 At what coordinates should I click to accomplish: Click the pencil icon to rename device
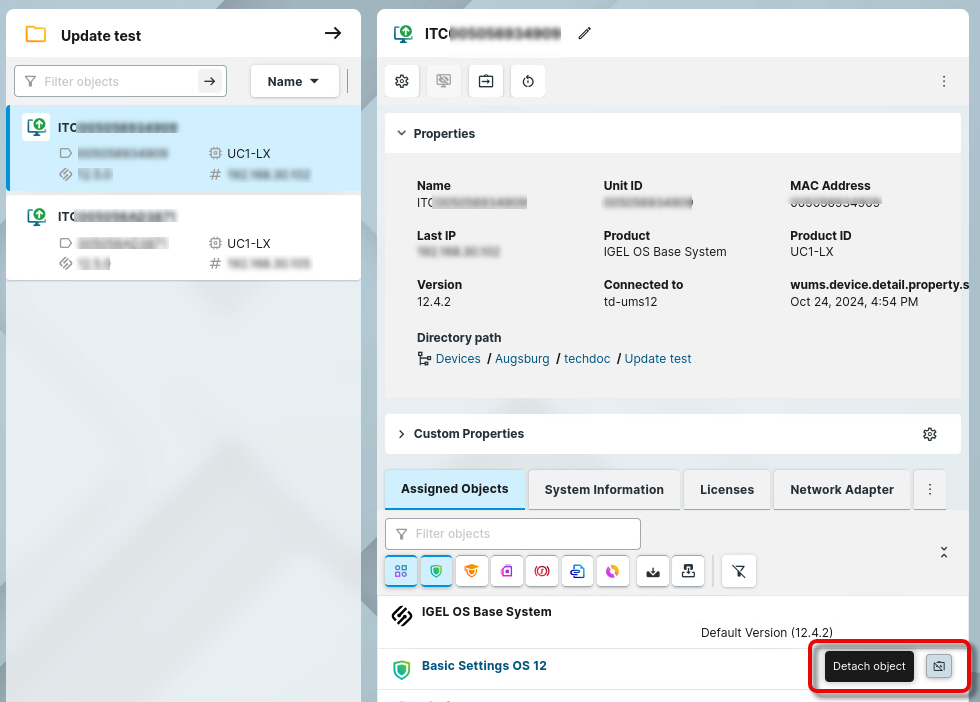pyautogui.click(x=585, y=34)
